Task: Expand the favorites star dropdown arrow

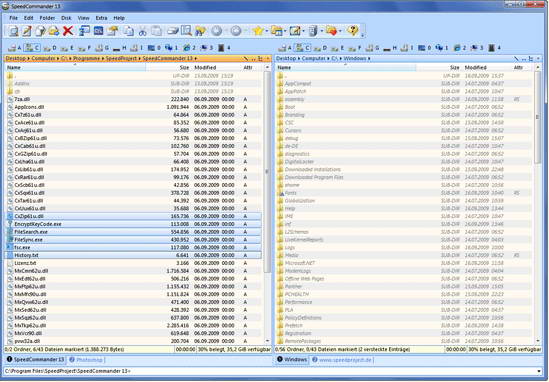Action: (267, 32)
